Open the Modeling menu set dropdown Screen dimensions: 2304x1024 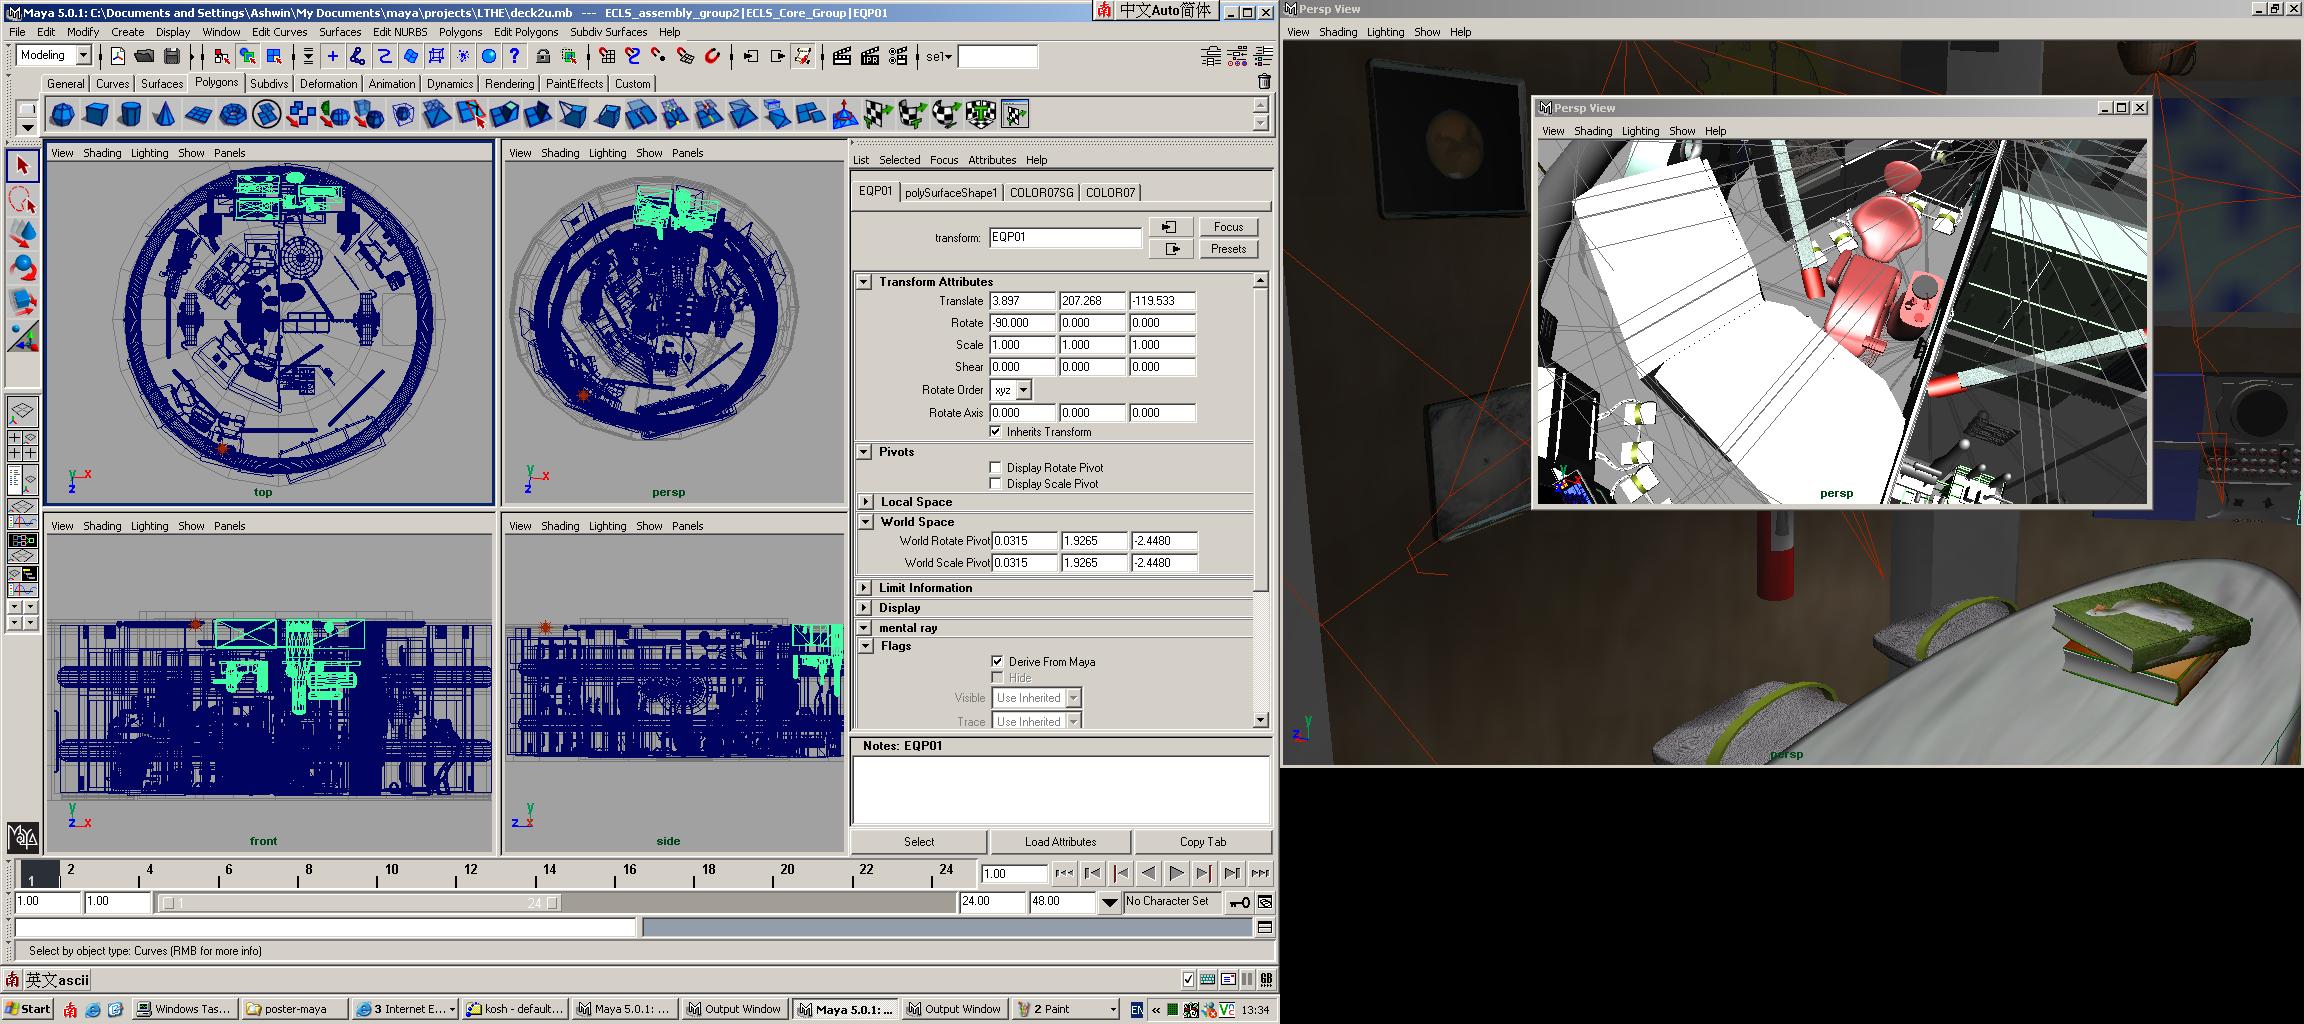click(x=55, y=56)
